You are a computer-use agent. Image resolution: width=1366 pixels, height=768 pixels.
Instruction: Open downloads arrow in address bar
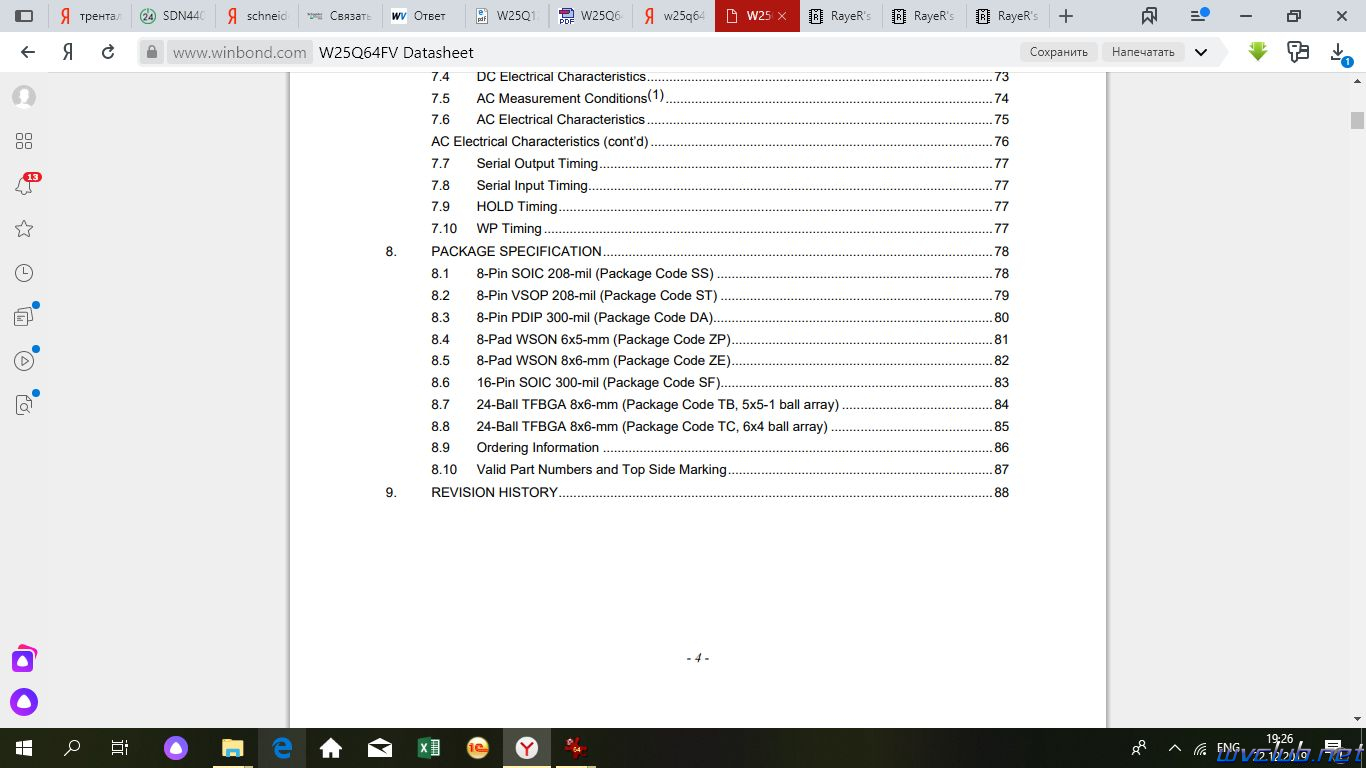point(1338,52)
